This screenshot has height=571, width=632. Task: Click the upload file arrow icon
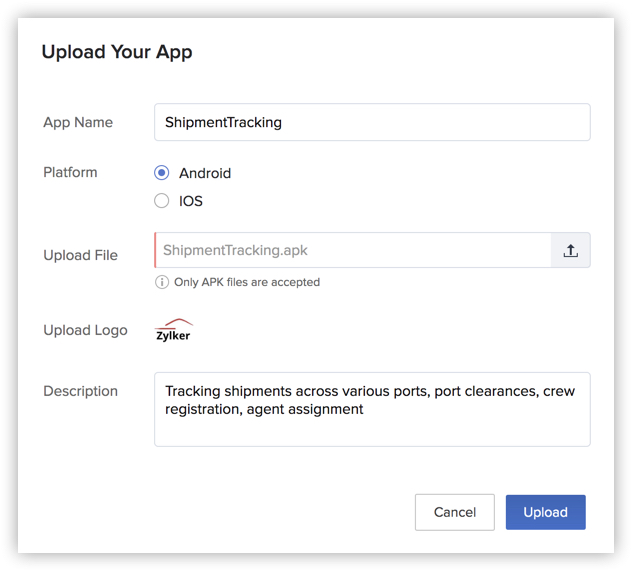(x=570, y=251)
